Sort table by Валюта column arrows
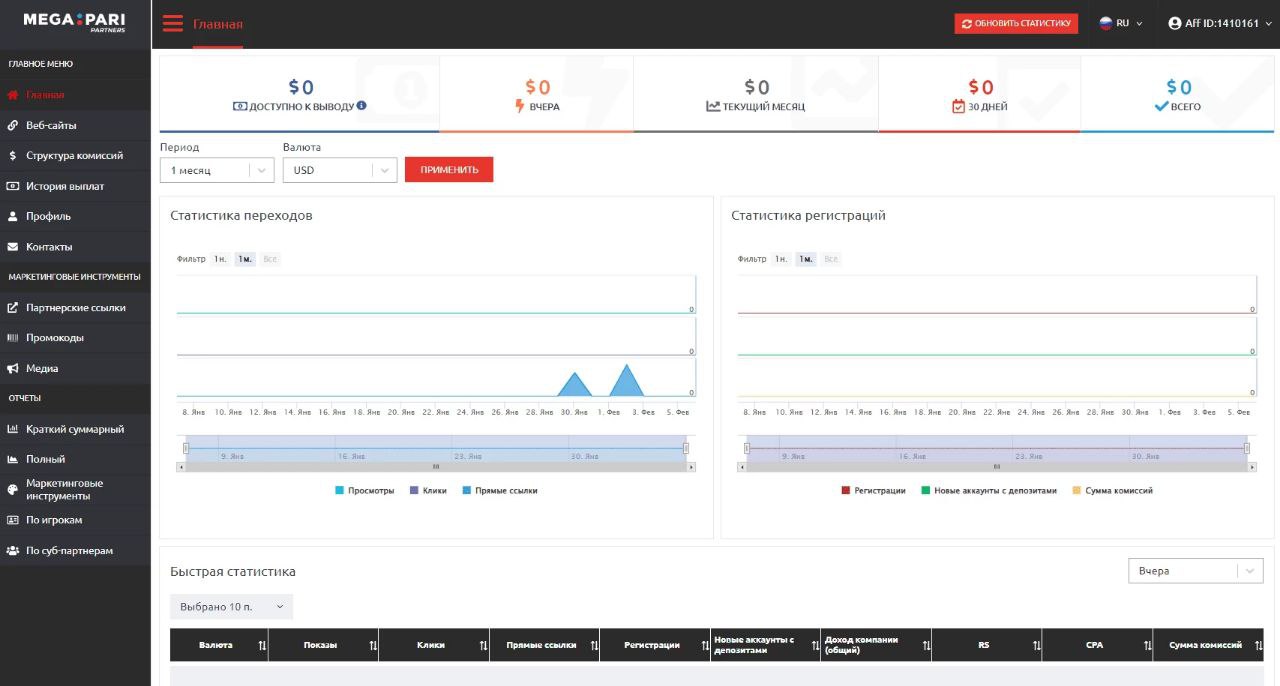 point(262,646)
